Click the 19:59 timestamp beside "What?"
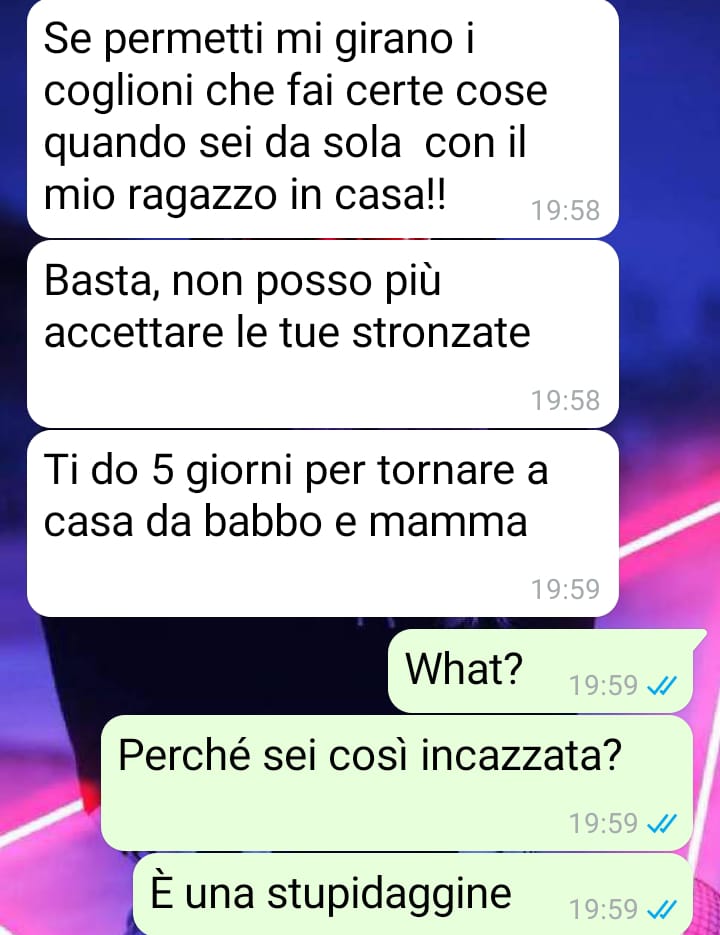The height and width of the screenshot is (935, 720). coord(604,686)
